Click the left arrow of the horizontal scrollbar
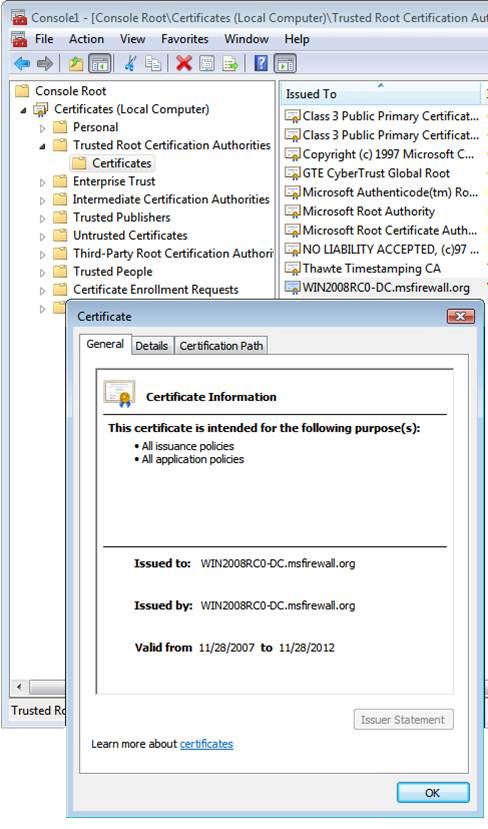 20,687
